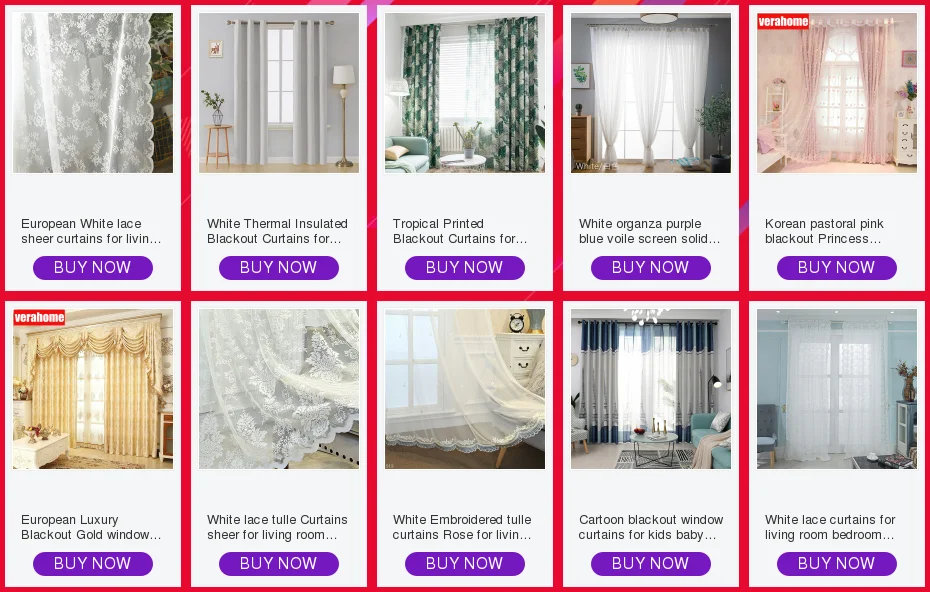Buy the Cartoon blackout kids curtains

pos(651,564)
